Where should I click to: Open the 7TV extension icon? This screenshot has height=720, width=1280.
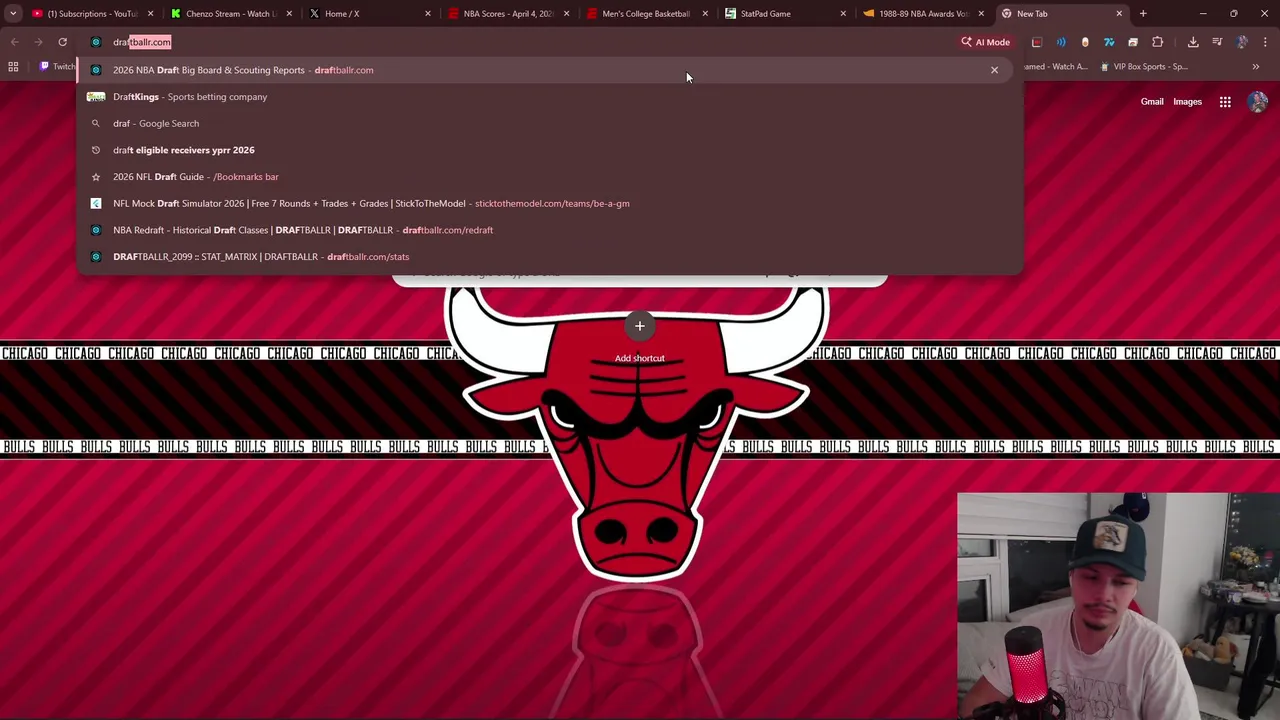(1109, 42)
